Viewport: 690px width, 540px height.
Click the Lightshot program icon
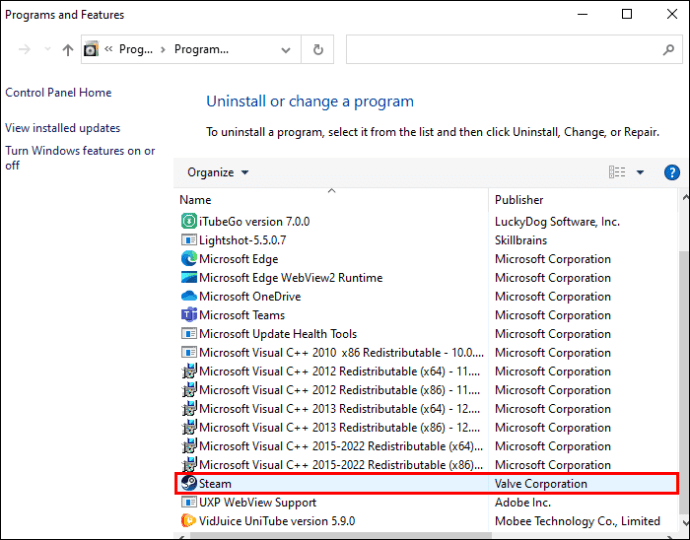[x=189, y=240]
